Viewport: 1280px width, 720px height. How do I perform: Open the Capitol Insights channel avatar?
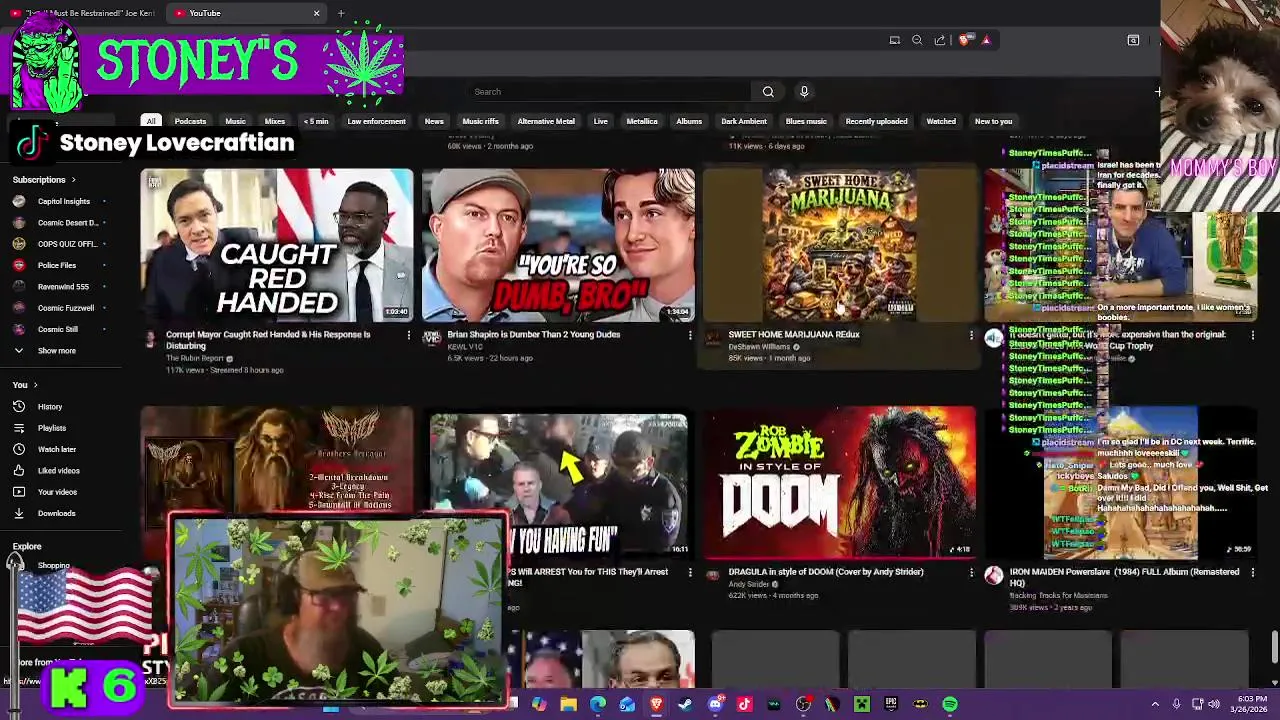point(19,201)
